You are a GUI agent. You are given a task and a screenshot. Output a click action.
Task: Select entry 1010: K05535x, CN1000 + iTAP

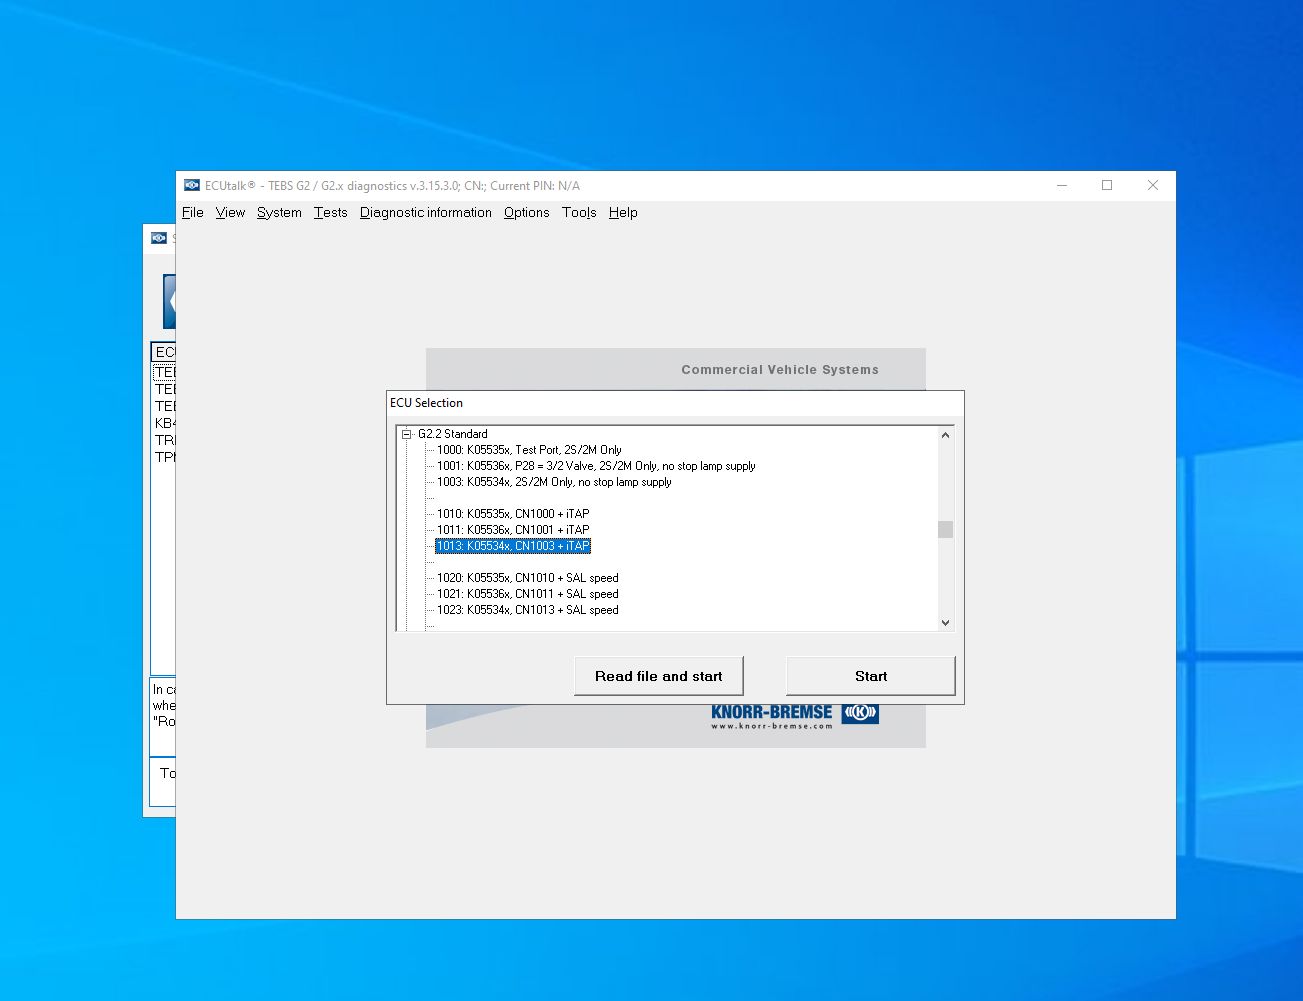(x=512, y=513)
